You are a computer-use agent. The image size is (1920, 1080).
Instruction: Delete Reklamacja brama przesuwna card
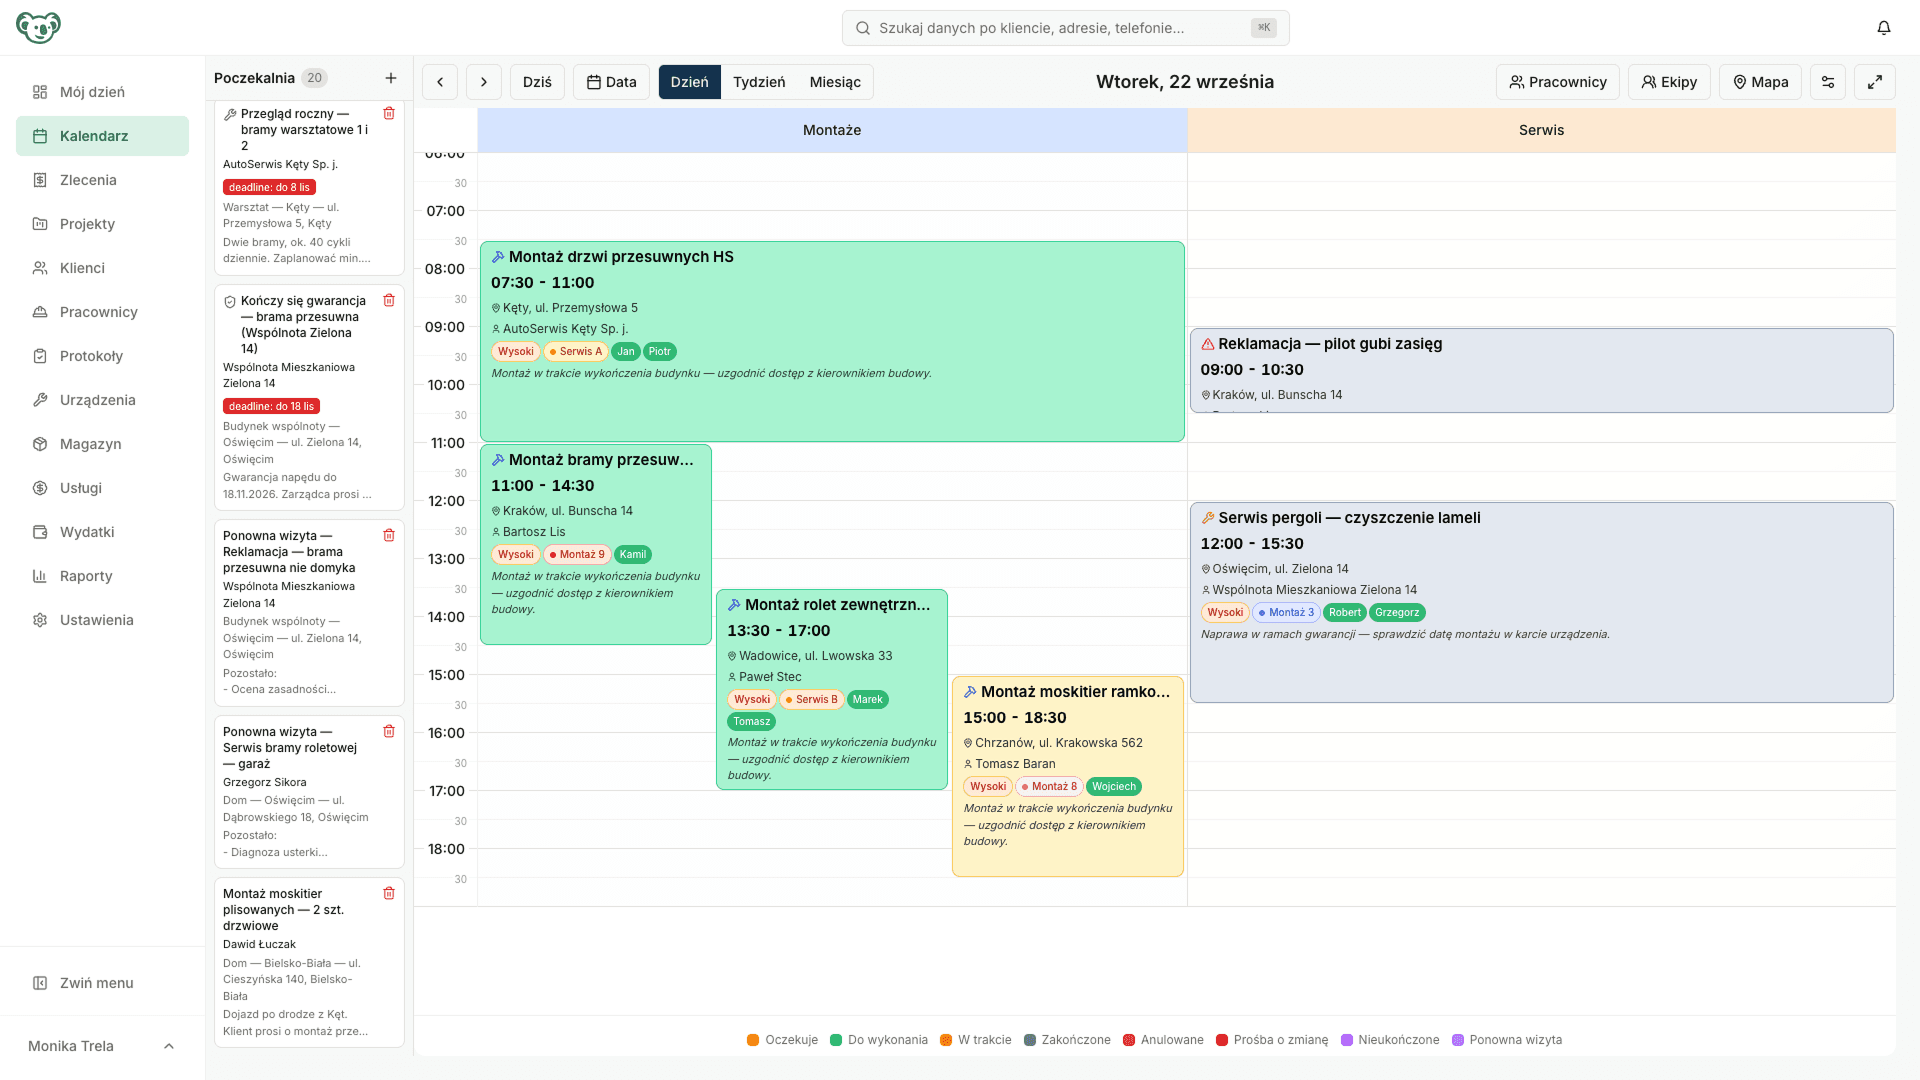pyautogui.click(x=389, y=536)
